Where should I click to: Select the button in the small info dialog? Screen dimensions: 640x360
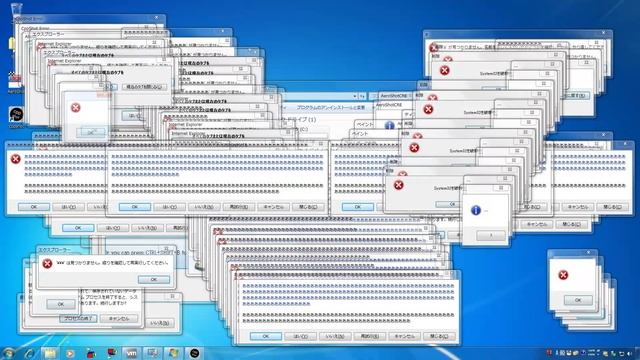[491, 236]
